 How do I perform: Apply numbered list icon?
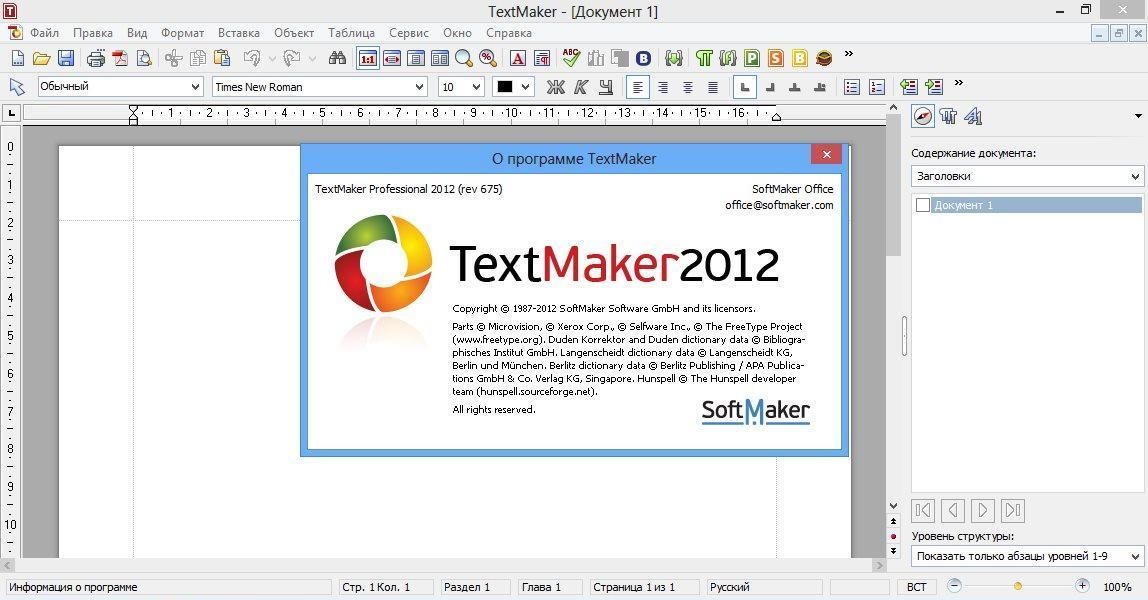pos(876,87)
